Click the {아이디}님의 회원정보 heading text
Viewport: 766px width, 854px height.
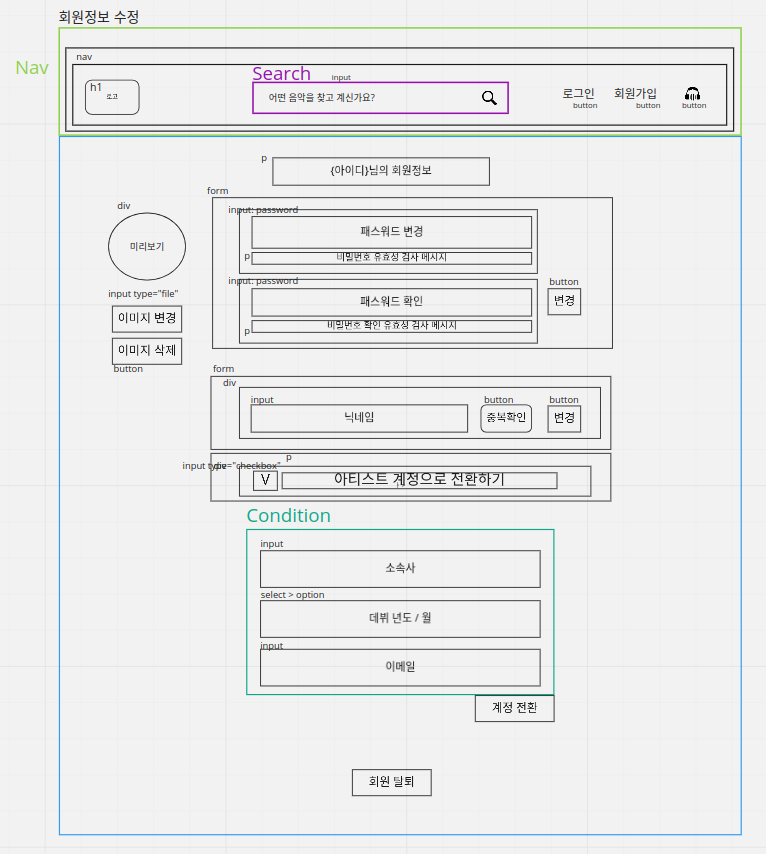point(381,171)
